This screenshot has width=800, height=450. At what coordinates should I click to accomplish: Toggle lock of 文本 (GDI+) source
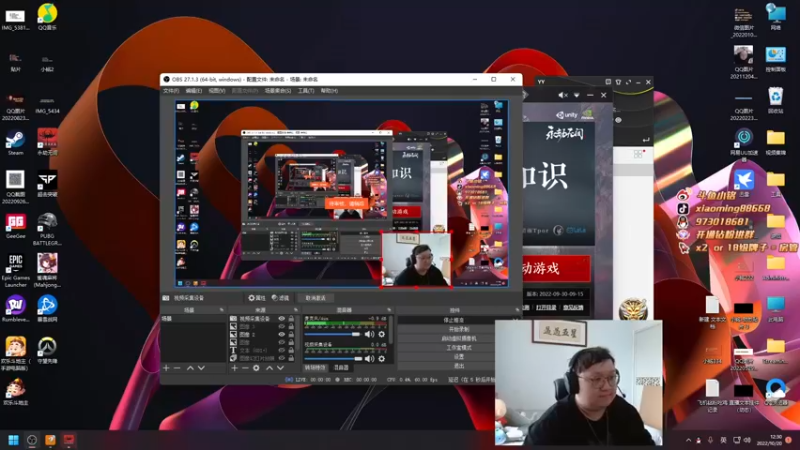(x=291, y=351)
